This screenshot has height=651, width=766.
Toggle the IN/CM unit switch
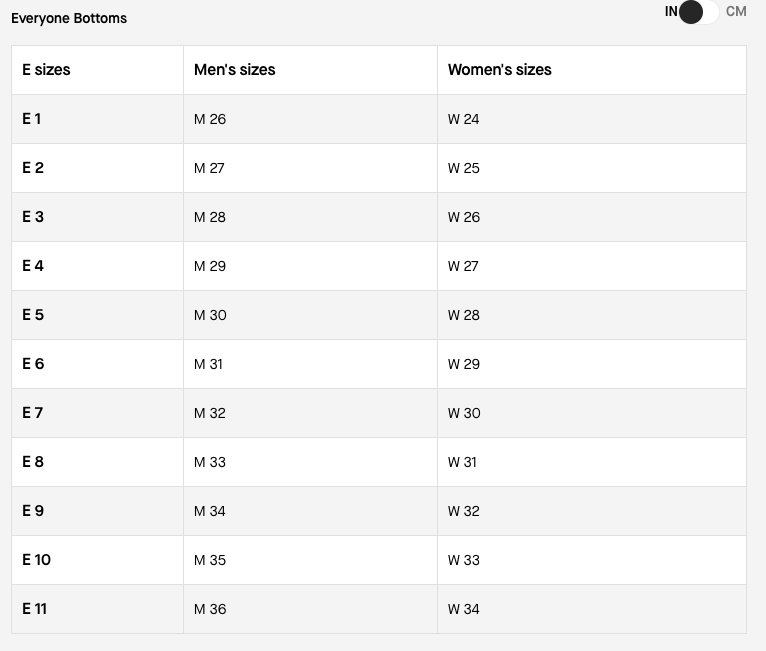click(x=698, y=12)
